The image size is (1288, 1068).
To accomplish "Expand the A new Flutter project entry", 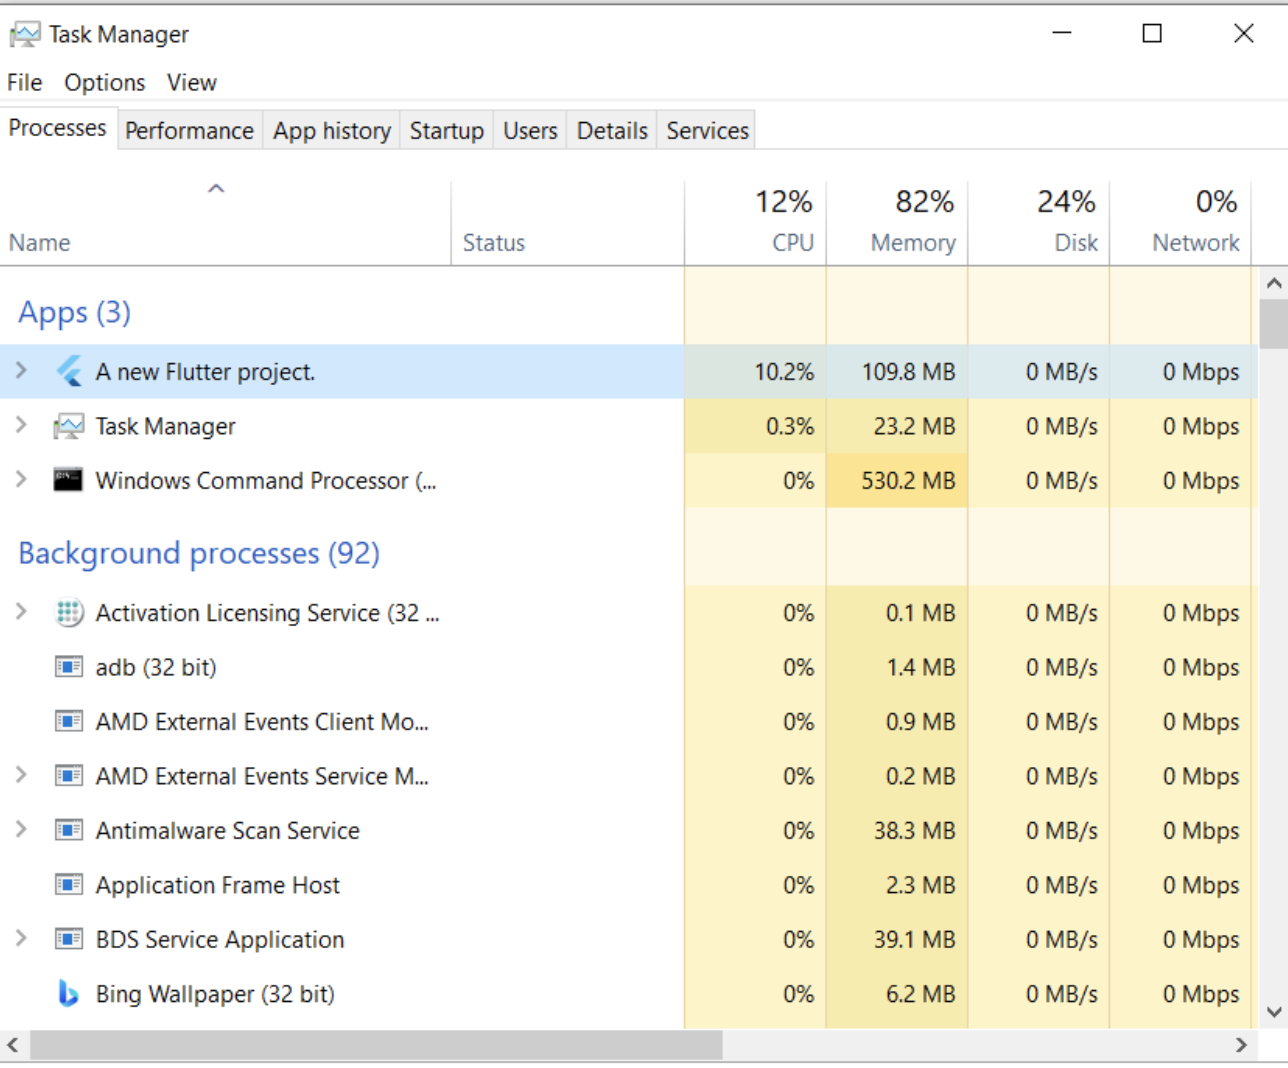I will pyautogui.click(x=20, y=371).
